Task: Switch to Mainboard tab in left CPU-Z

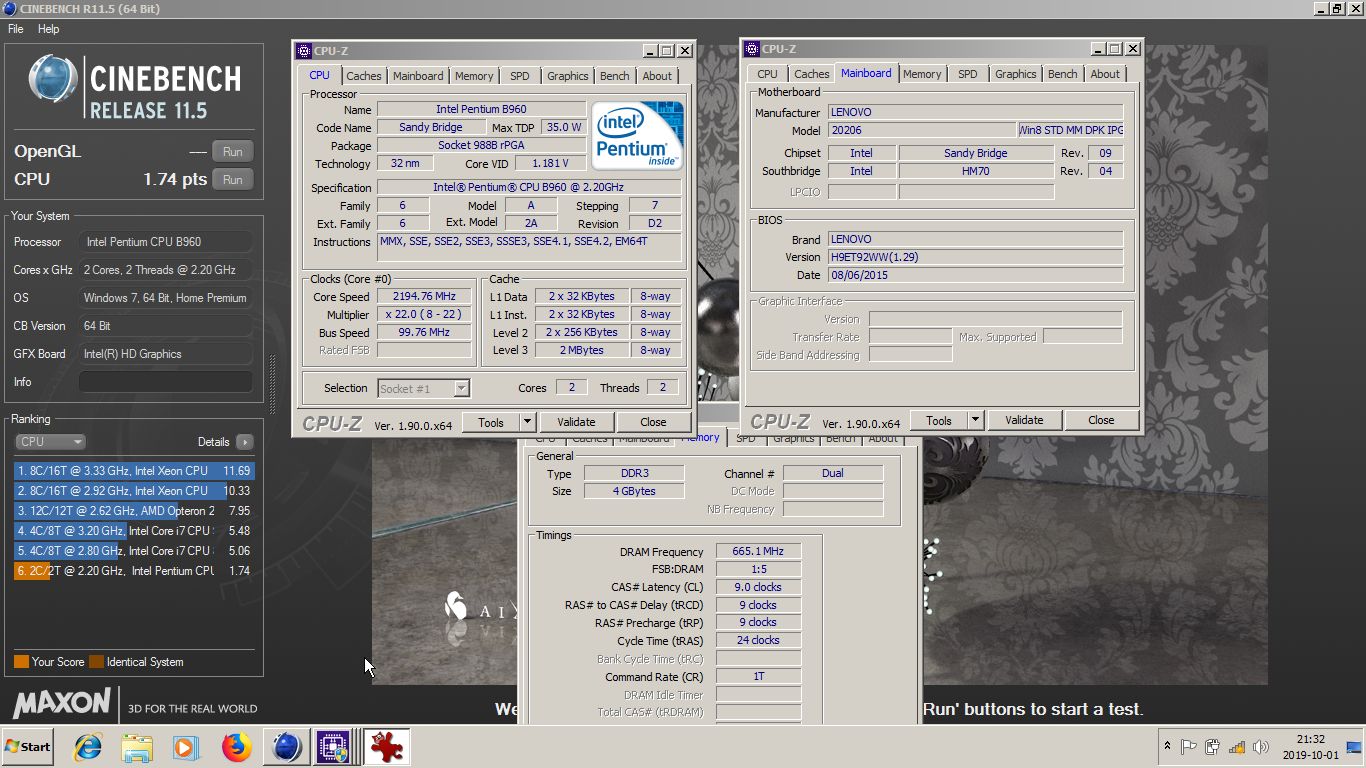Action: pos(418,76)
